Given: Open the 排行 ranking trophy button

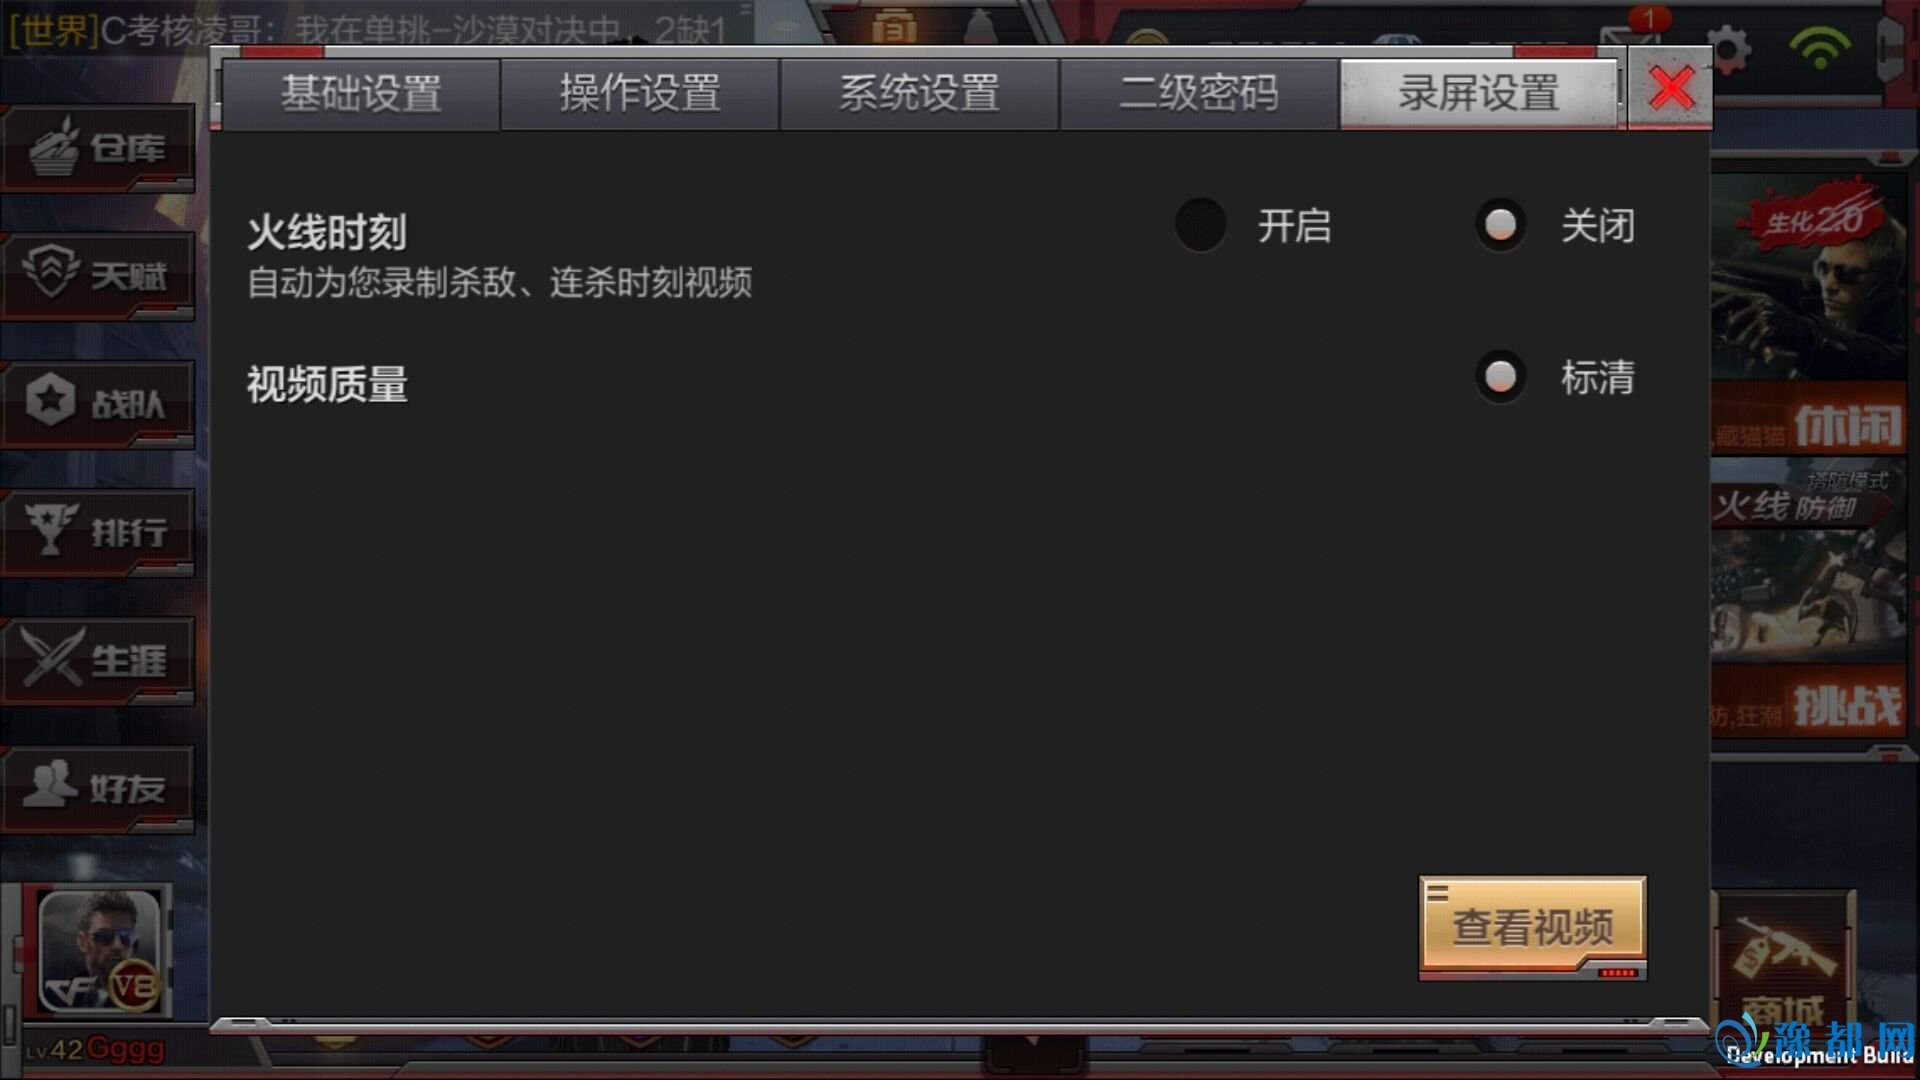Looking at the screenshot, I should pyautogui.click(x=97, y=532).
